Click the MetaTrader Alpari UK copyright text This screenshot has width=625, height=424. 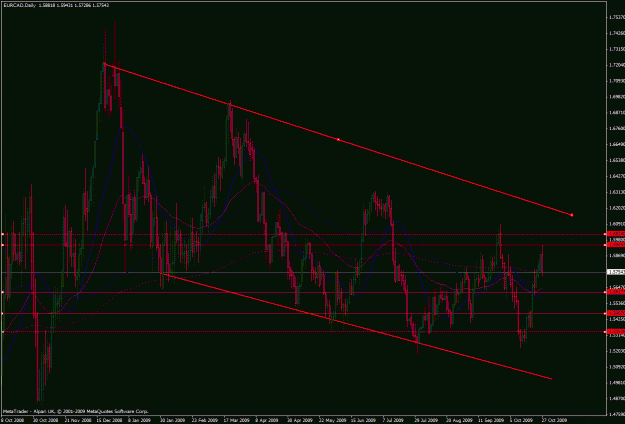point(76,411)
